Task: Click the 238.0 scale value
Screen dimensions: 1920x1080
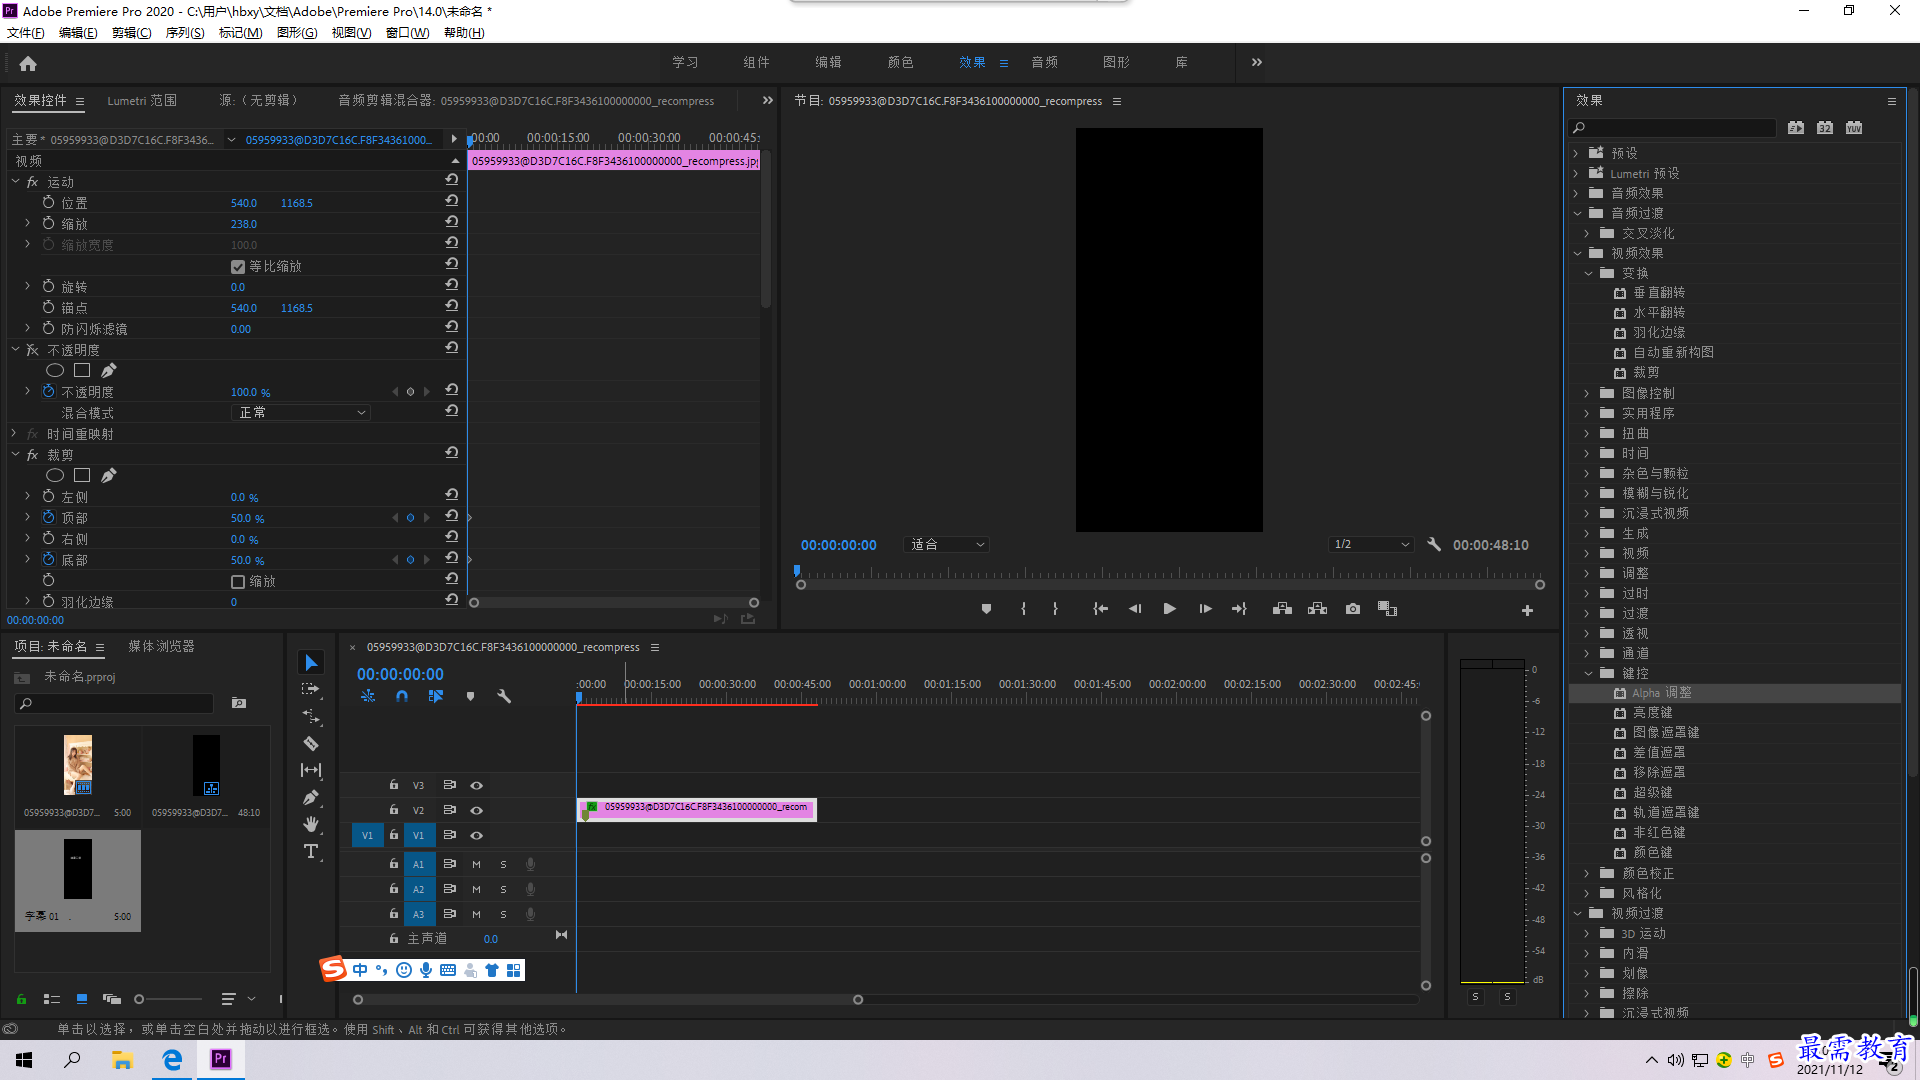Action: (244, 224)
